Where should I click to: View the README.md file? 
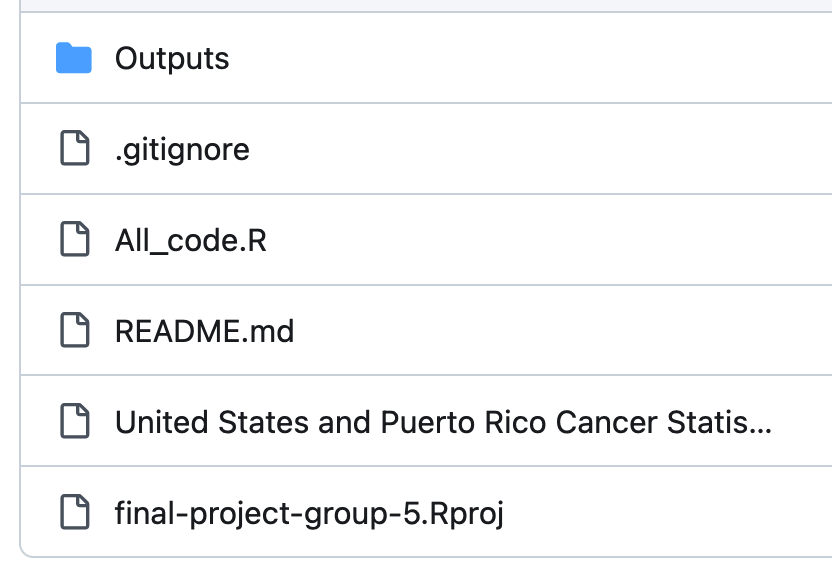(204, 331)
